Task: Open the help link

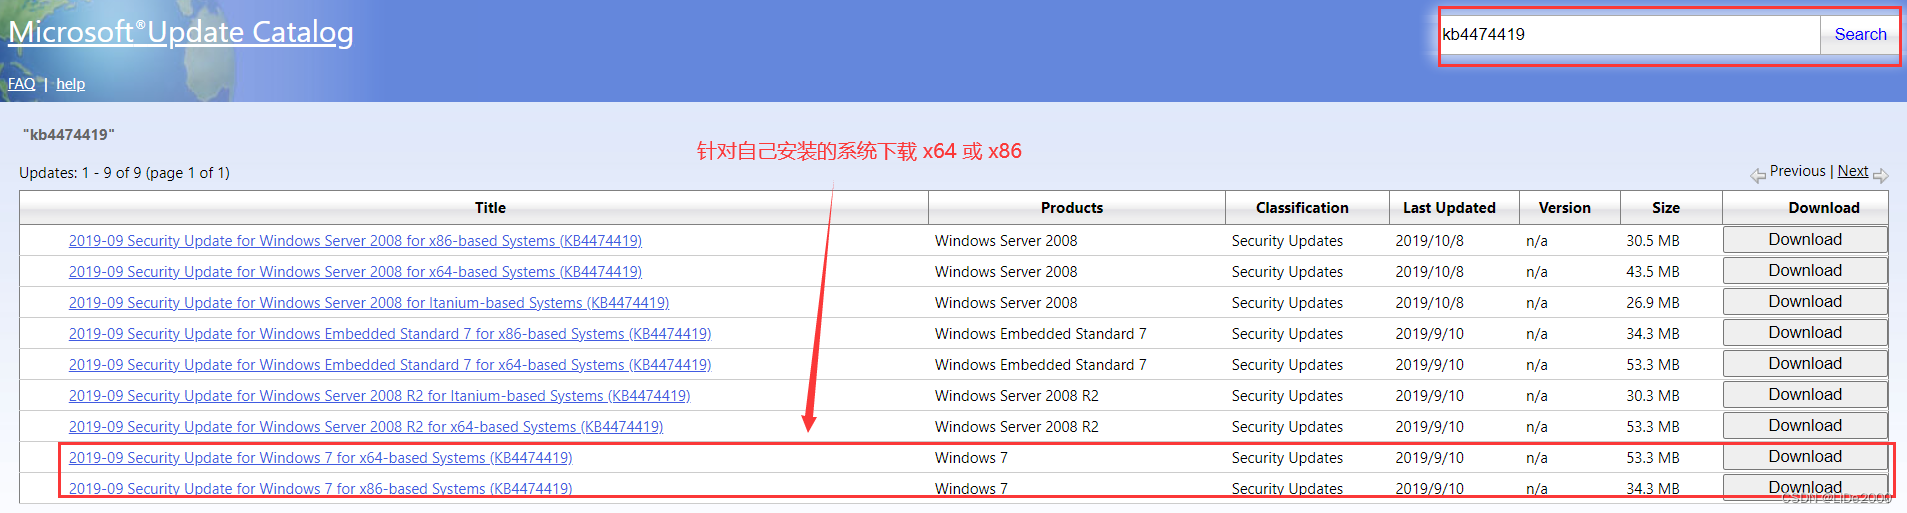Action: pos(70,84)
